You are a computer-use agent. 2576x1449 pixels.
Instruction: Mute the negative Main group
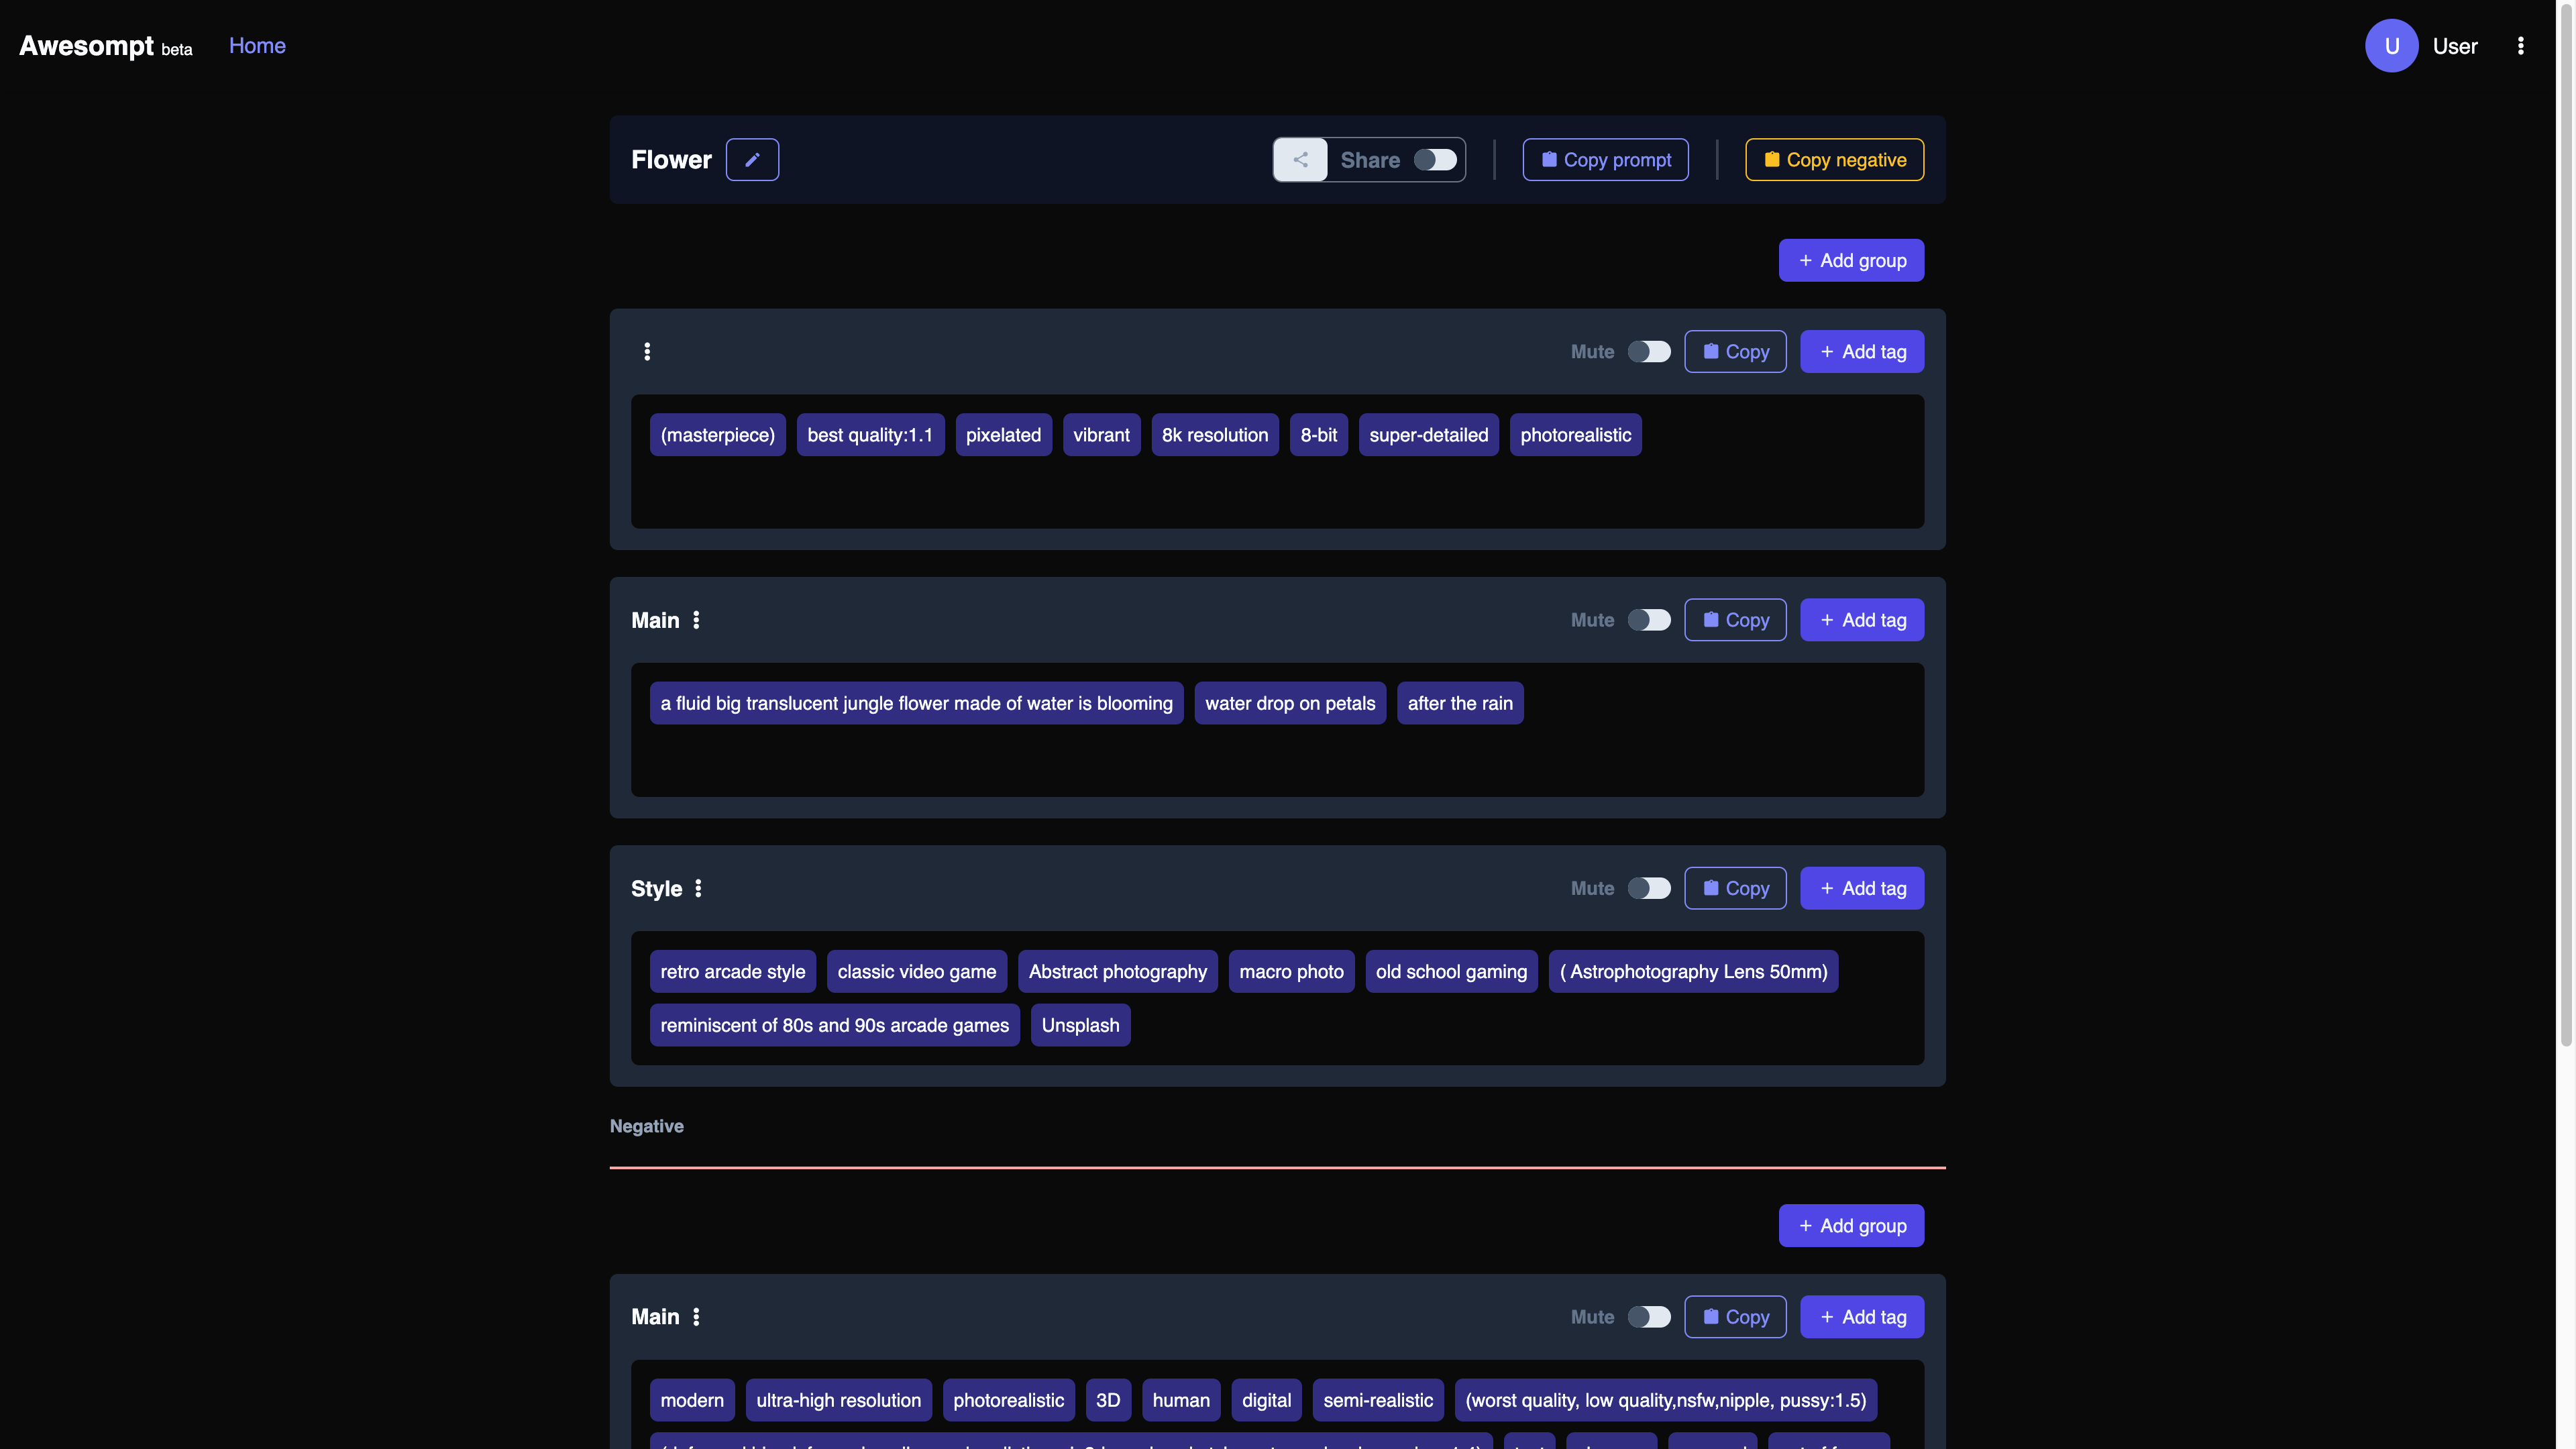coord(1648,1317)
